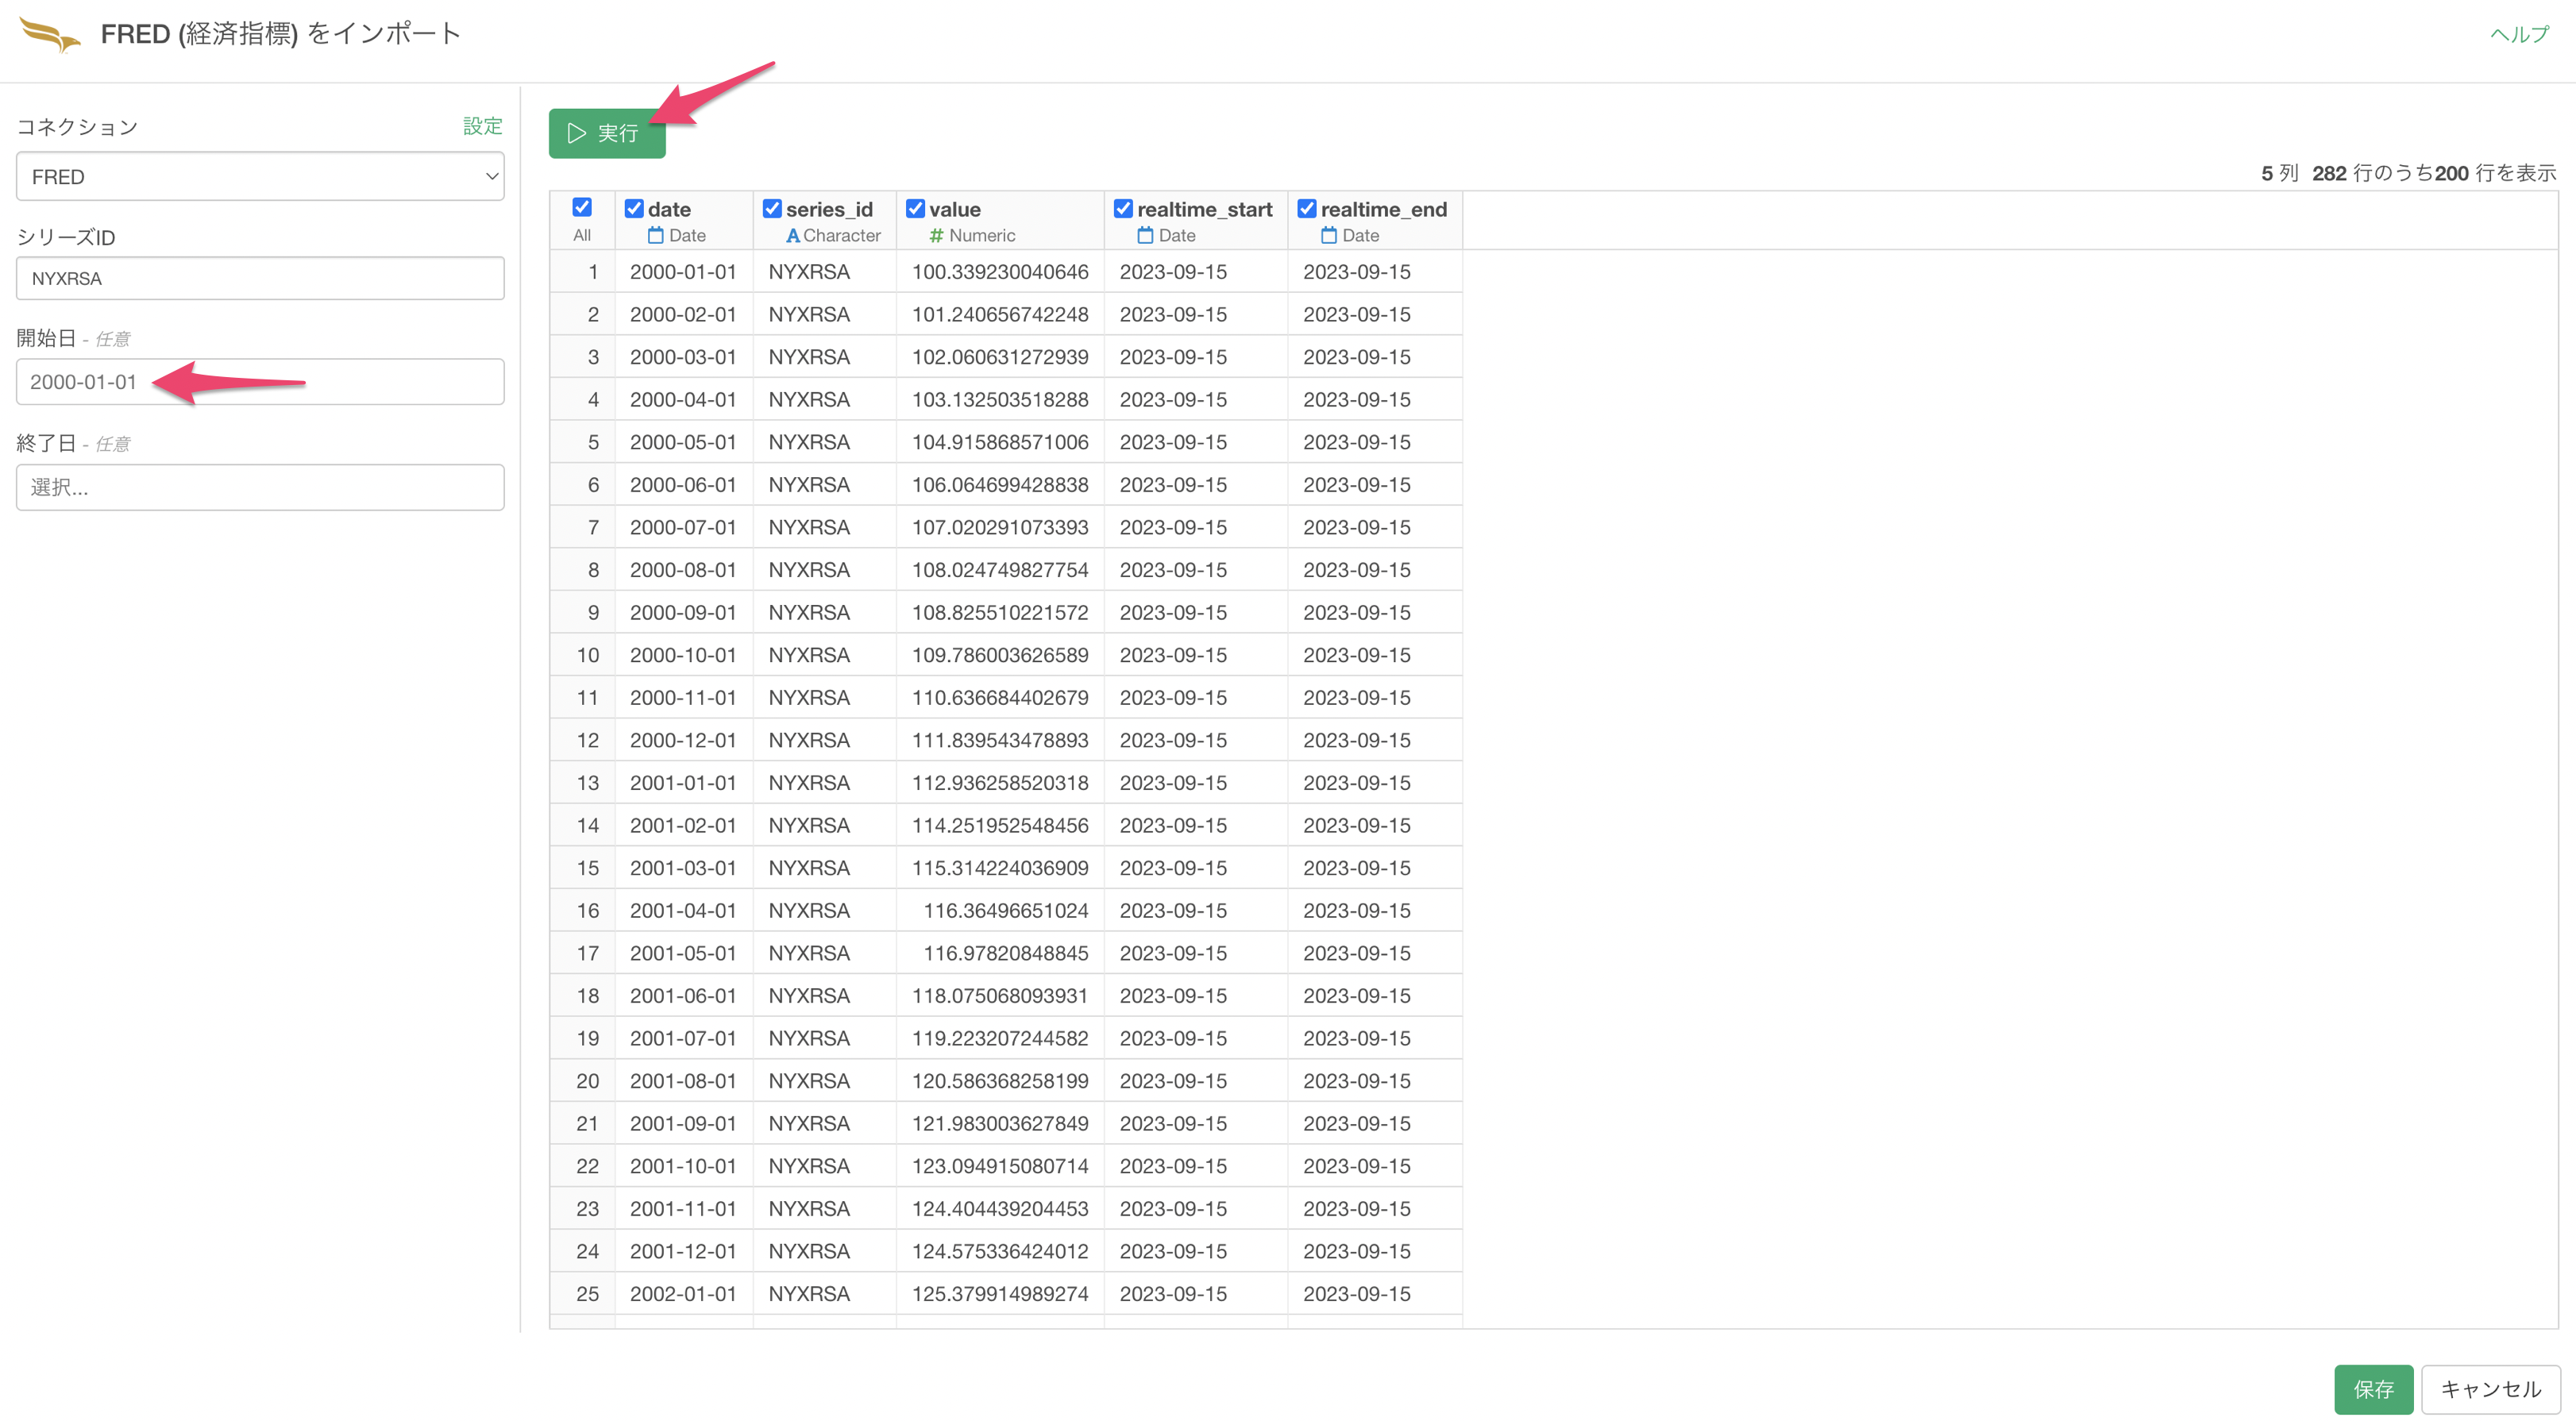Uncheck the value column checkbox

(915, 208)
